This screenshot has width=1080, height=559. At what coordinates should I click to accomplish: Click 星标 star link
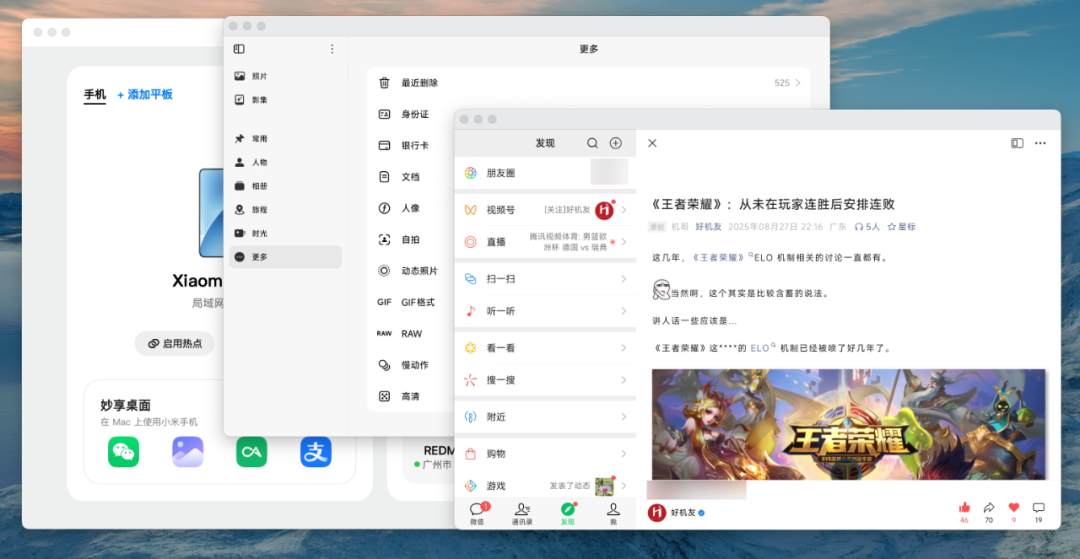coord(902,226)
